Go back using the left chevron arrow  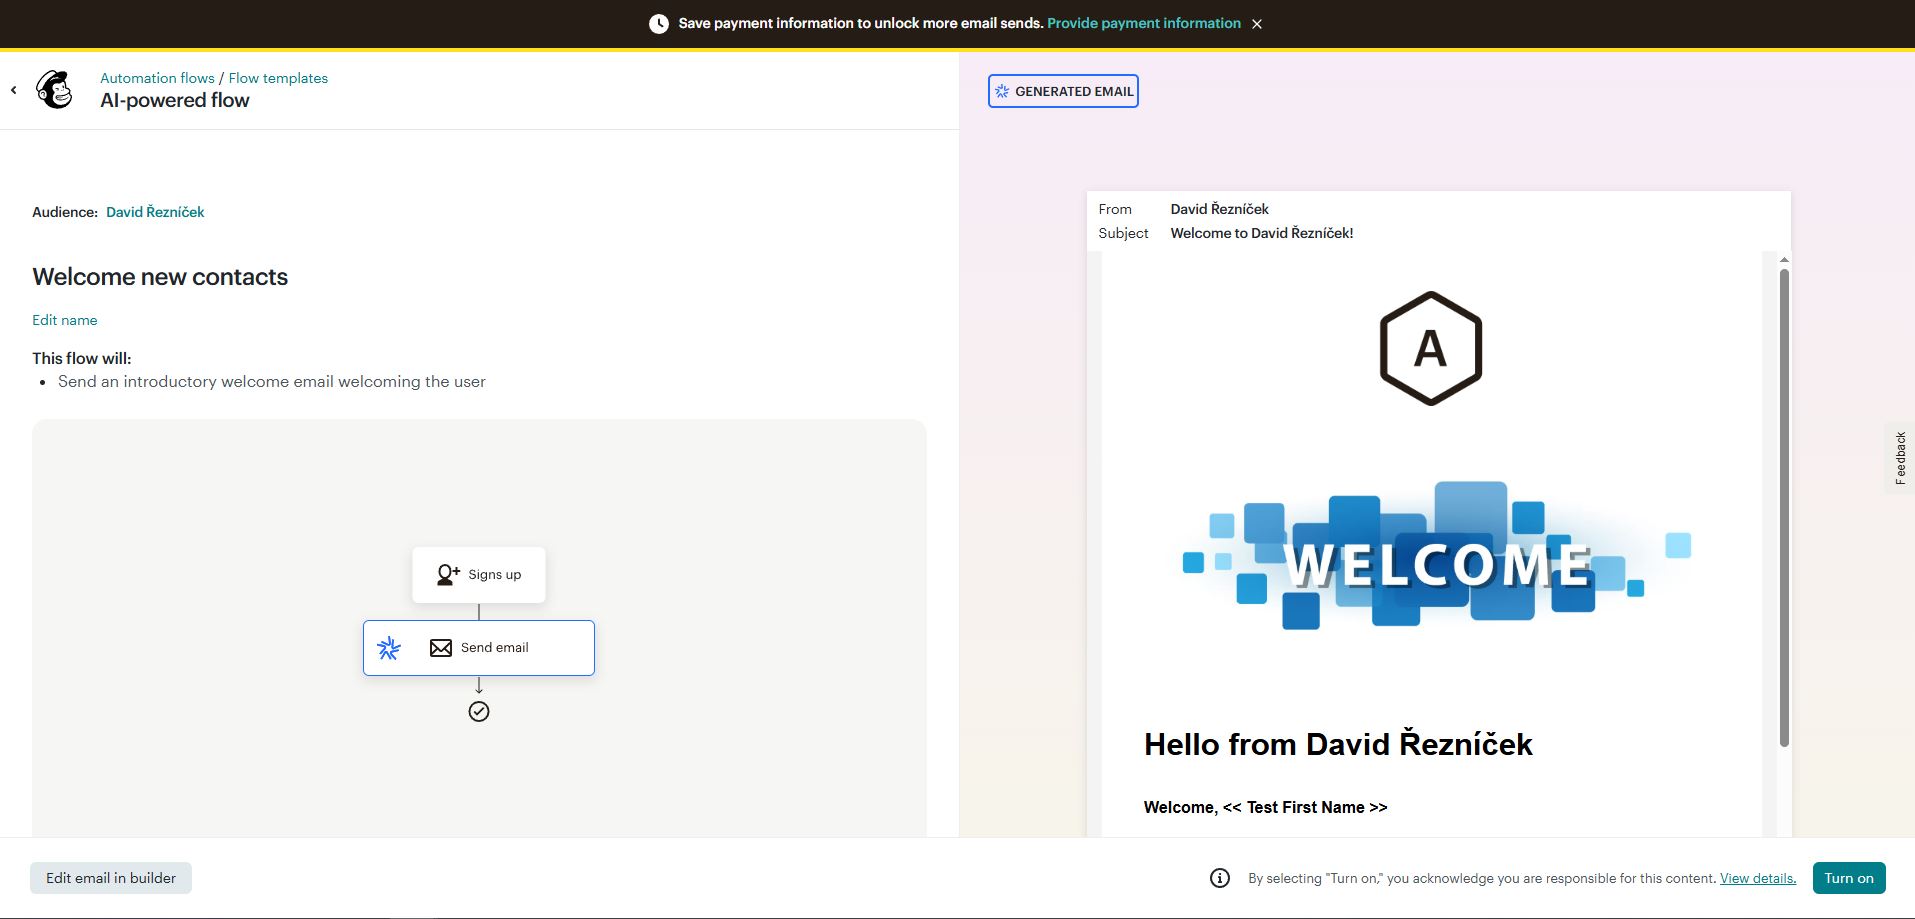pos(14,90)
